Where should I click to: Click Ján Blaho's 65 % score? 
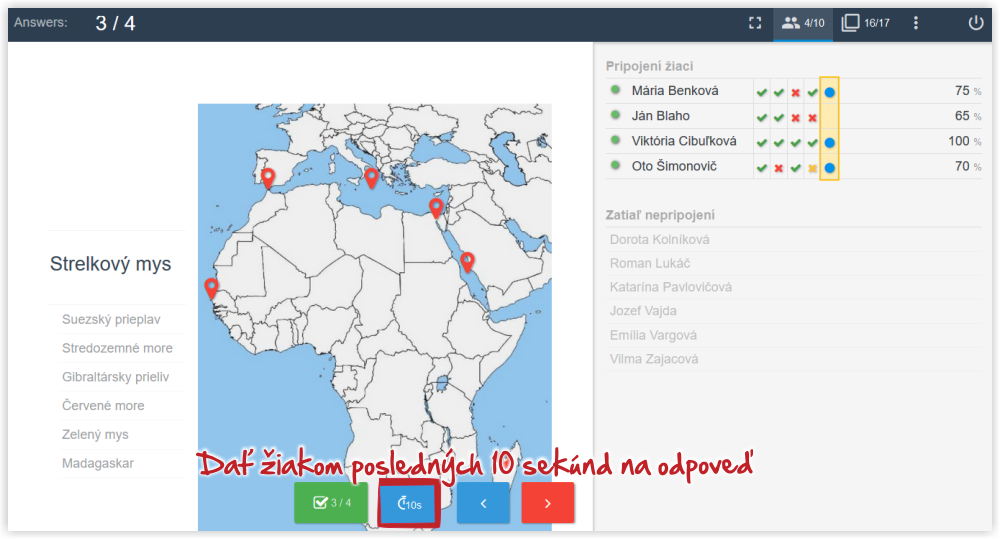[x=968, y=116]
